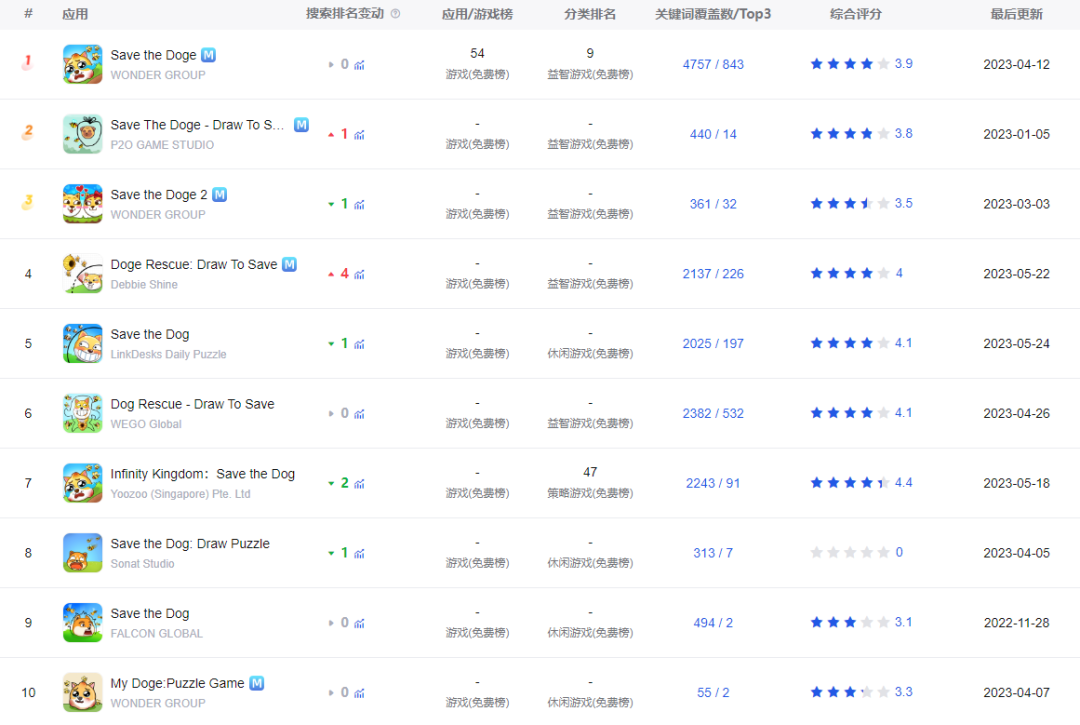The height and width of the screenshot is (725, 1080).
Task: Click the 分类排名 column header
Action: click(590, 14)
